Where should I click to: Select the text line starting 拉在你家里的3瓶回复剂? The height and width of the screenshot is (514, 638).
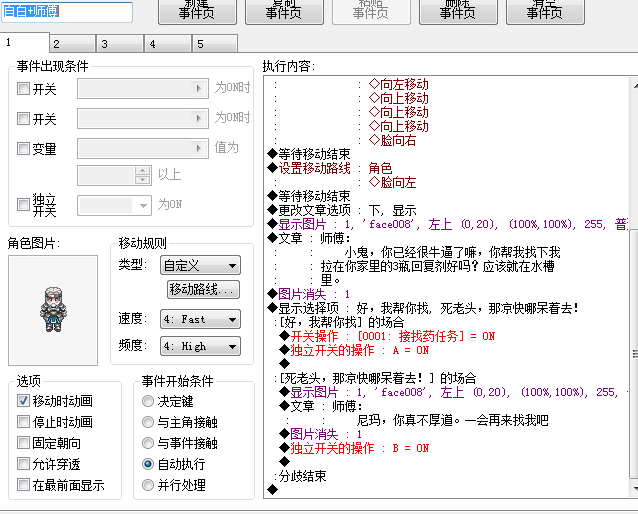click(x=437, y=266)
